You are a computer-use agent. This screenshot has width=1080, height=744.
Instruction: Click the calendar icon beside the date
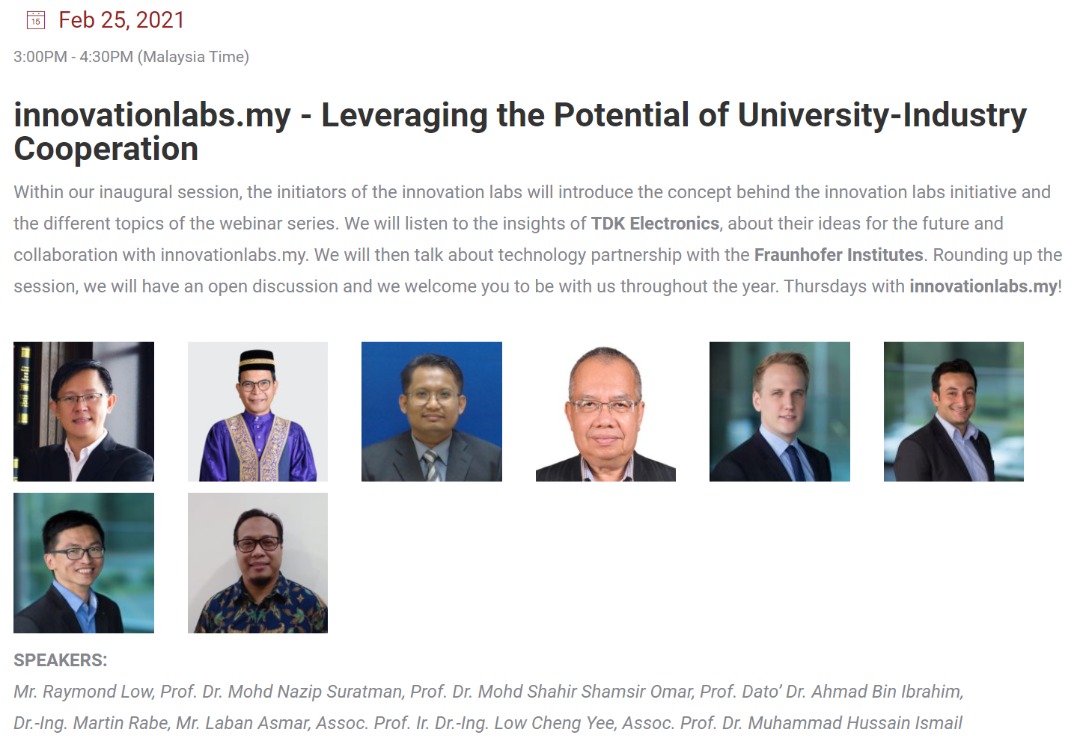point(36,20)
